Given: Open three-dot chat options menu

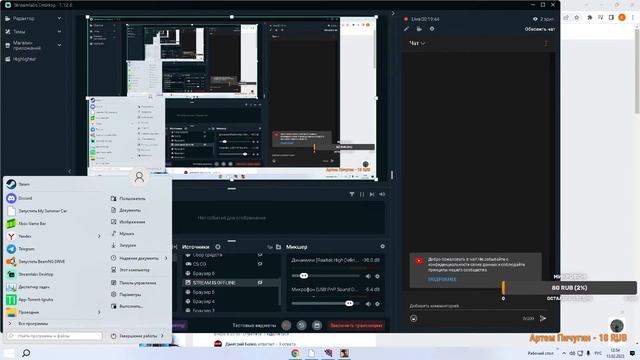Looking at the screenshot, I should [546, 43].
